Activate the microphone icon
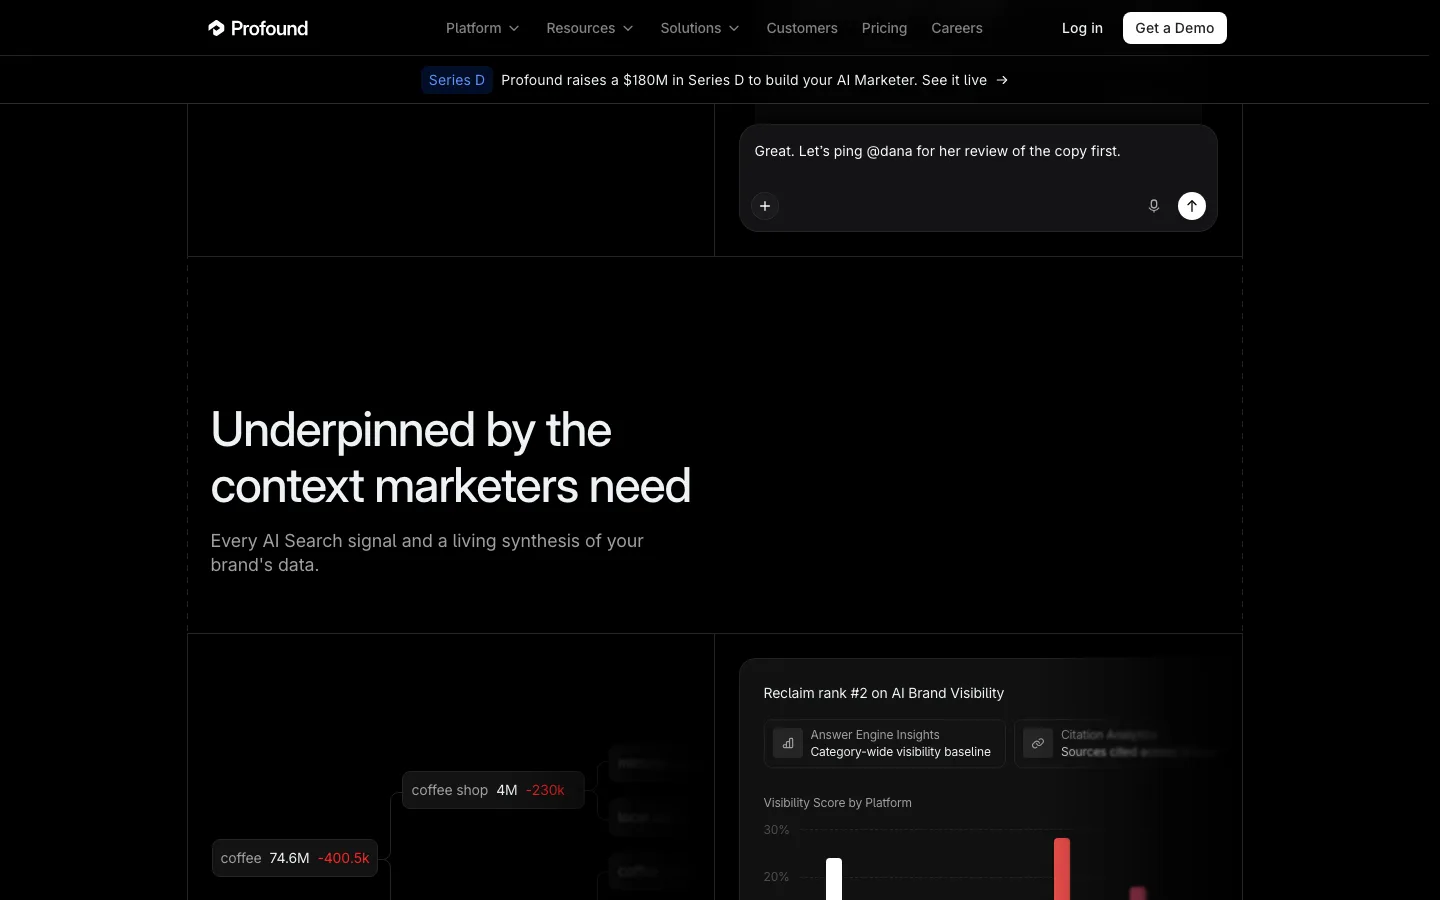This screenshot has height=900, width=1440. 1154,206
